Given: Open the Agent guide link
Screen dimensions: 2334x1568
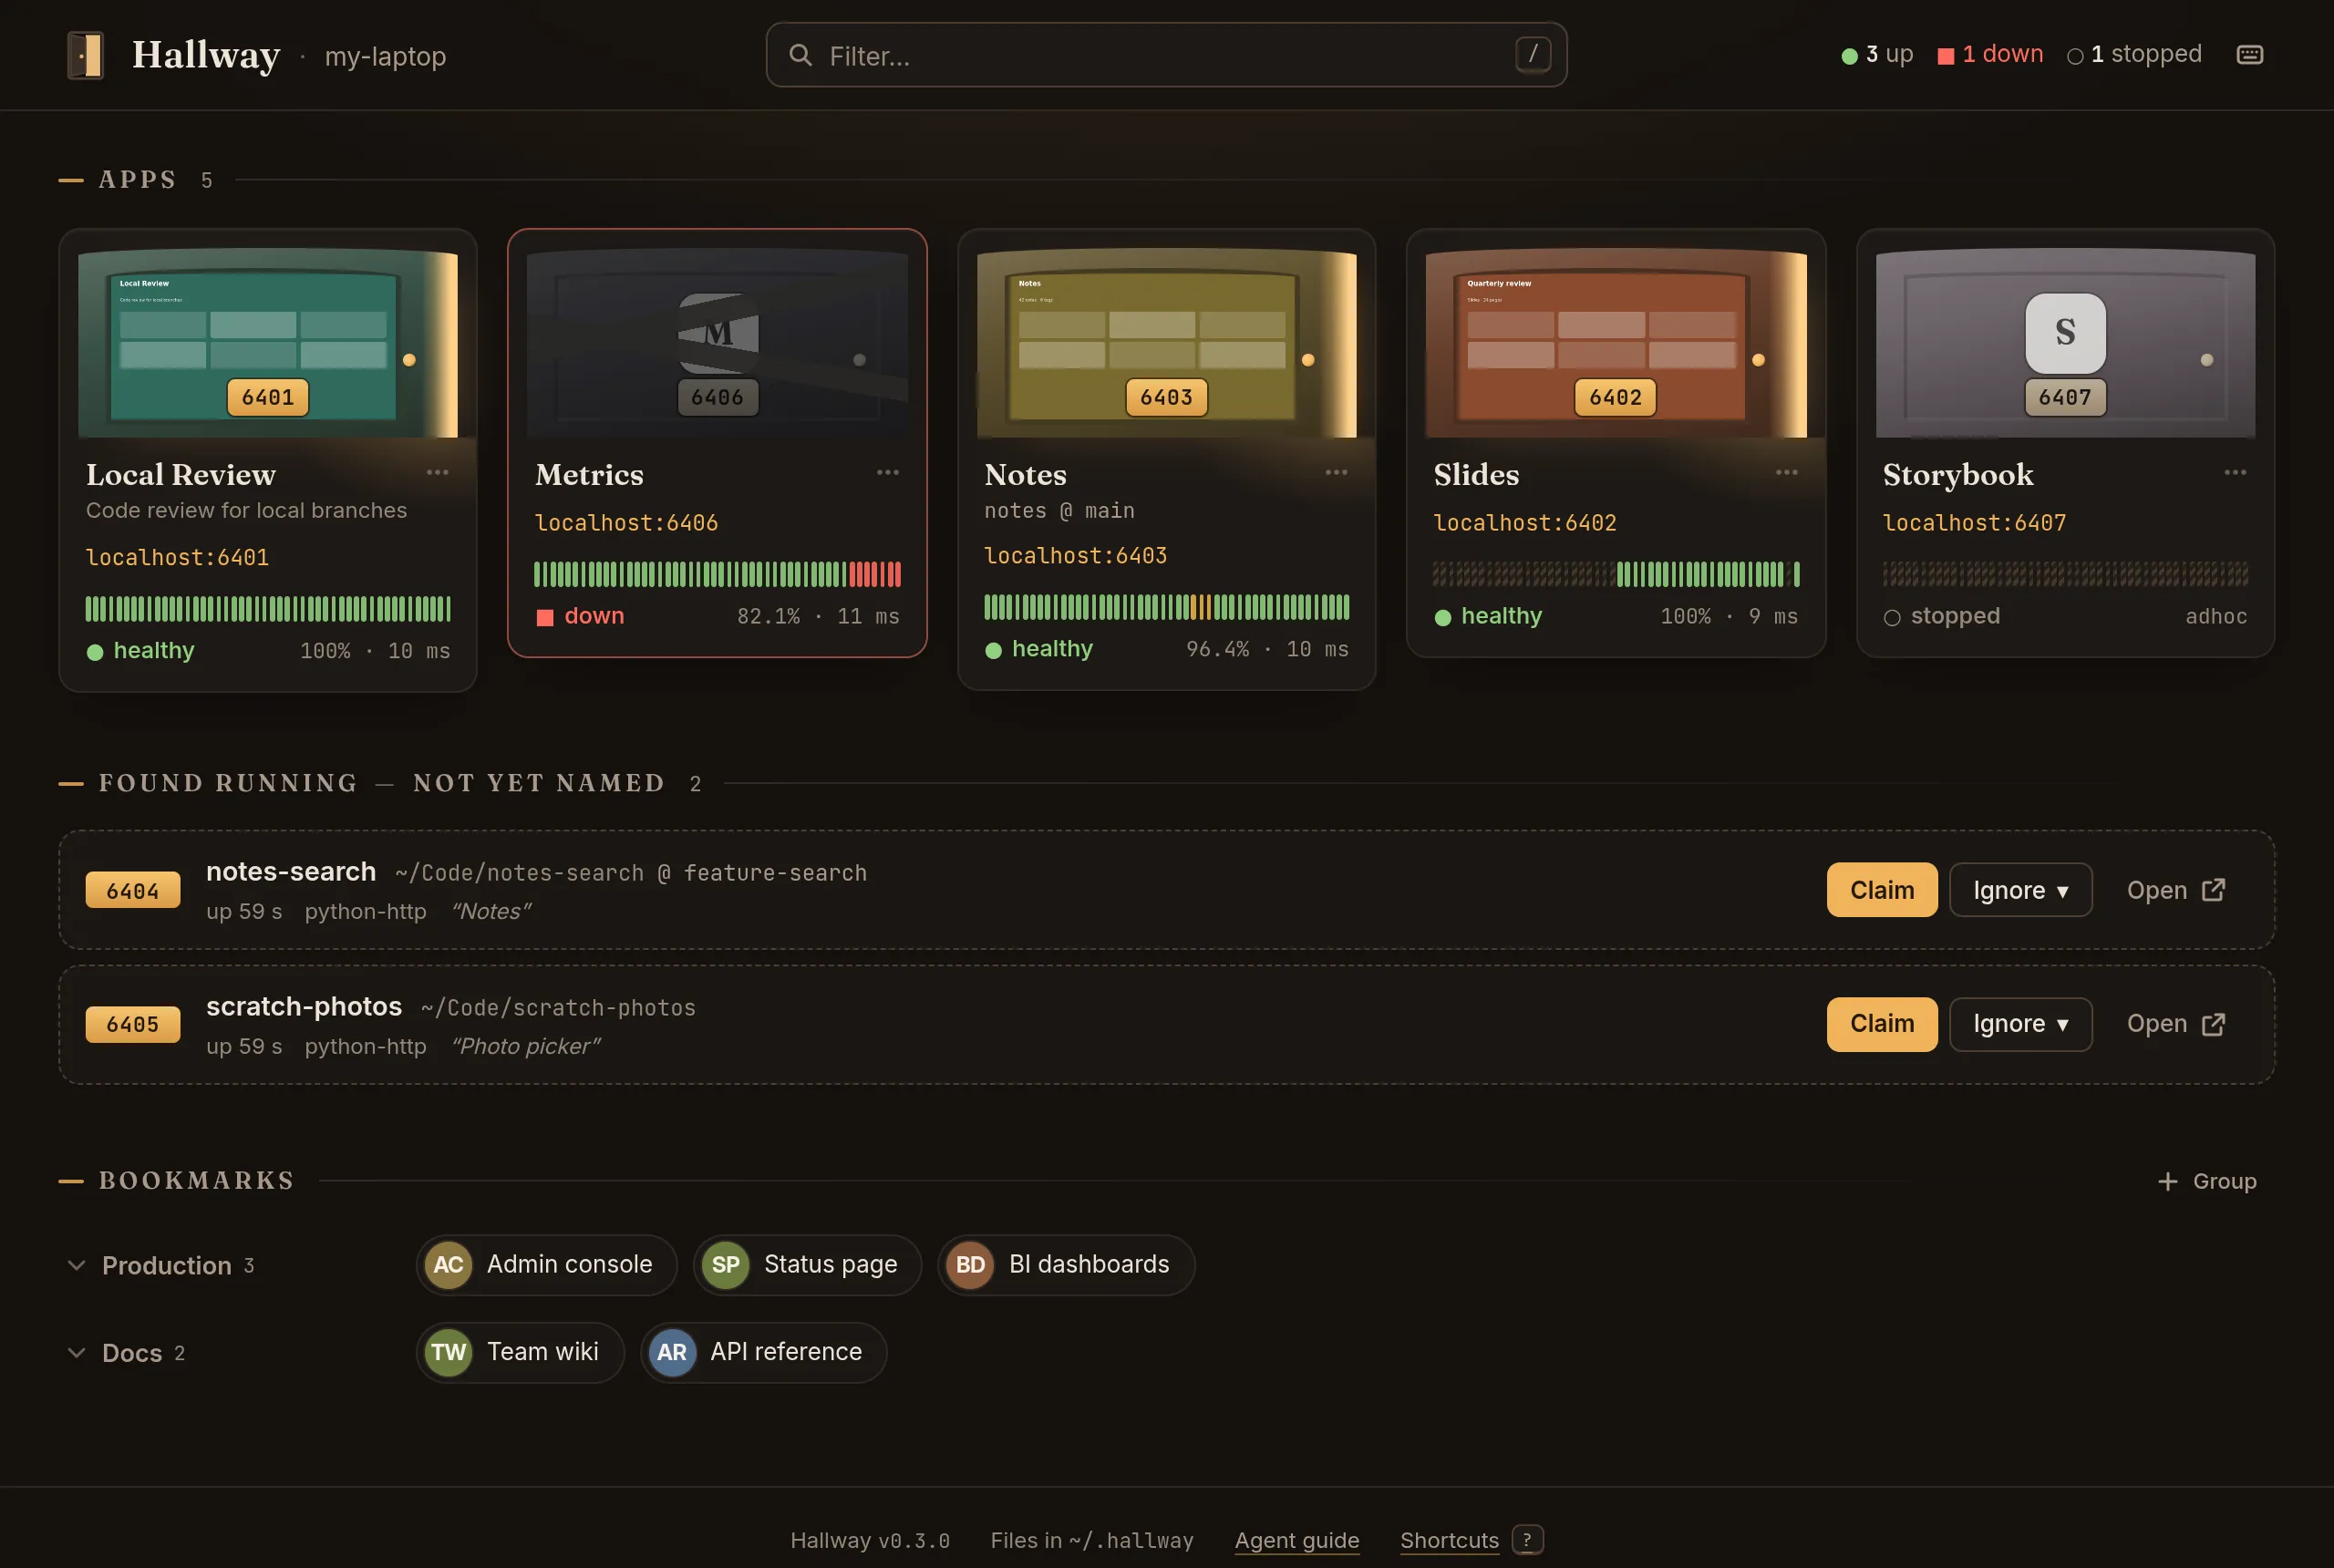Looking at the screenshot, I should pyautogui.click(x=1296, y=1540).
